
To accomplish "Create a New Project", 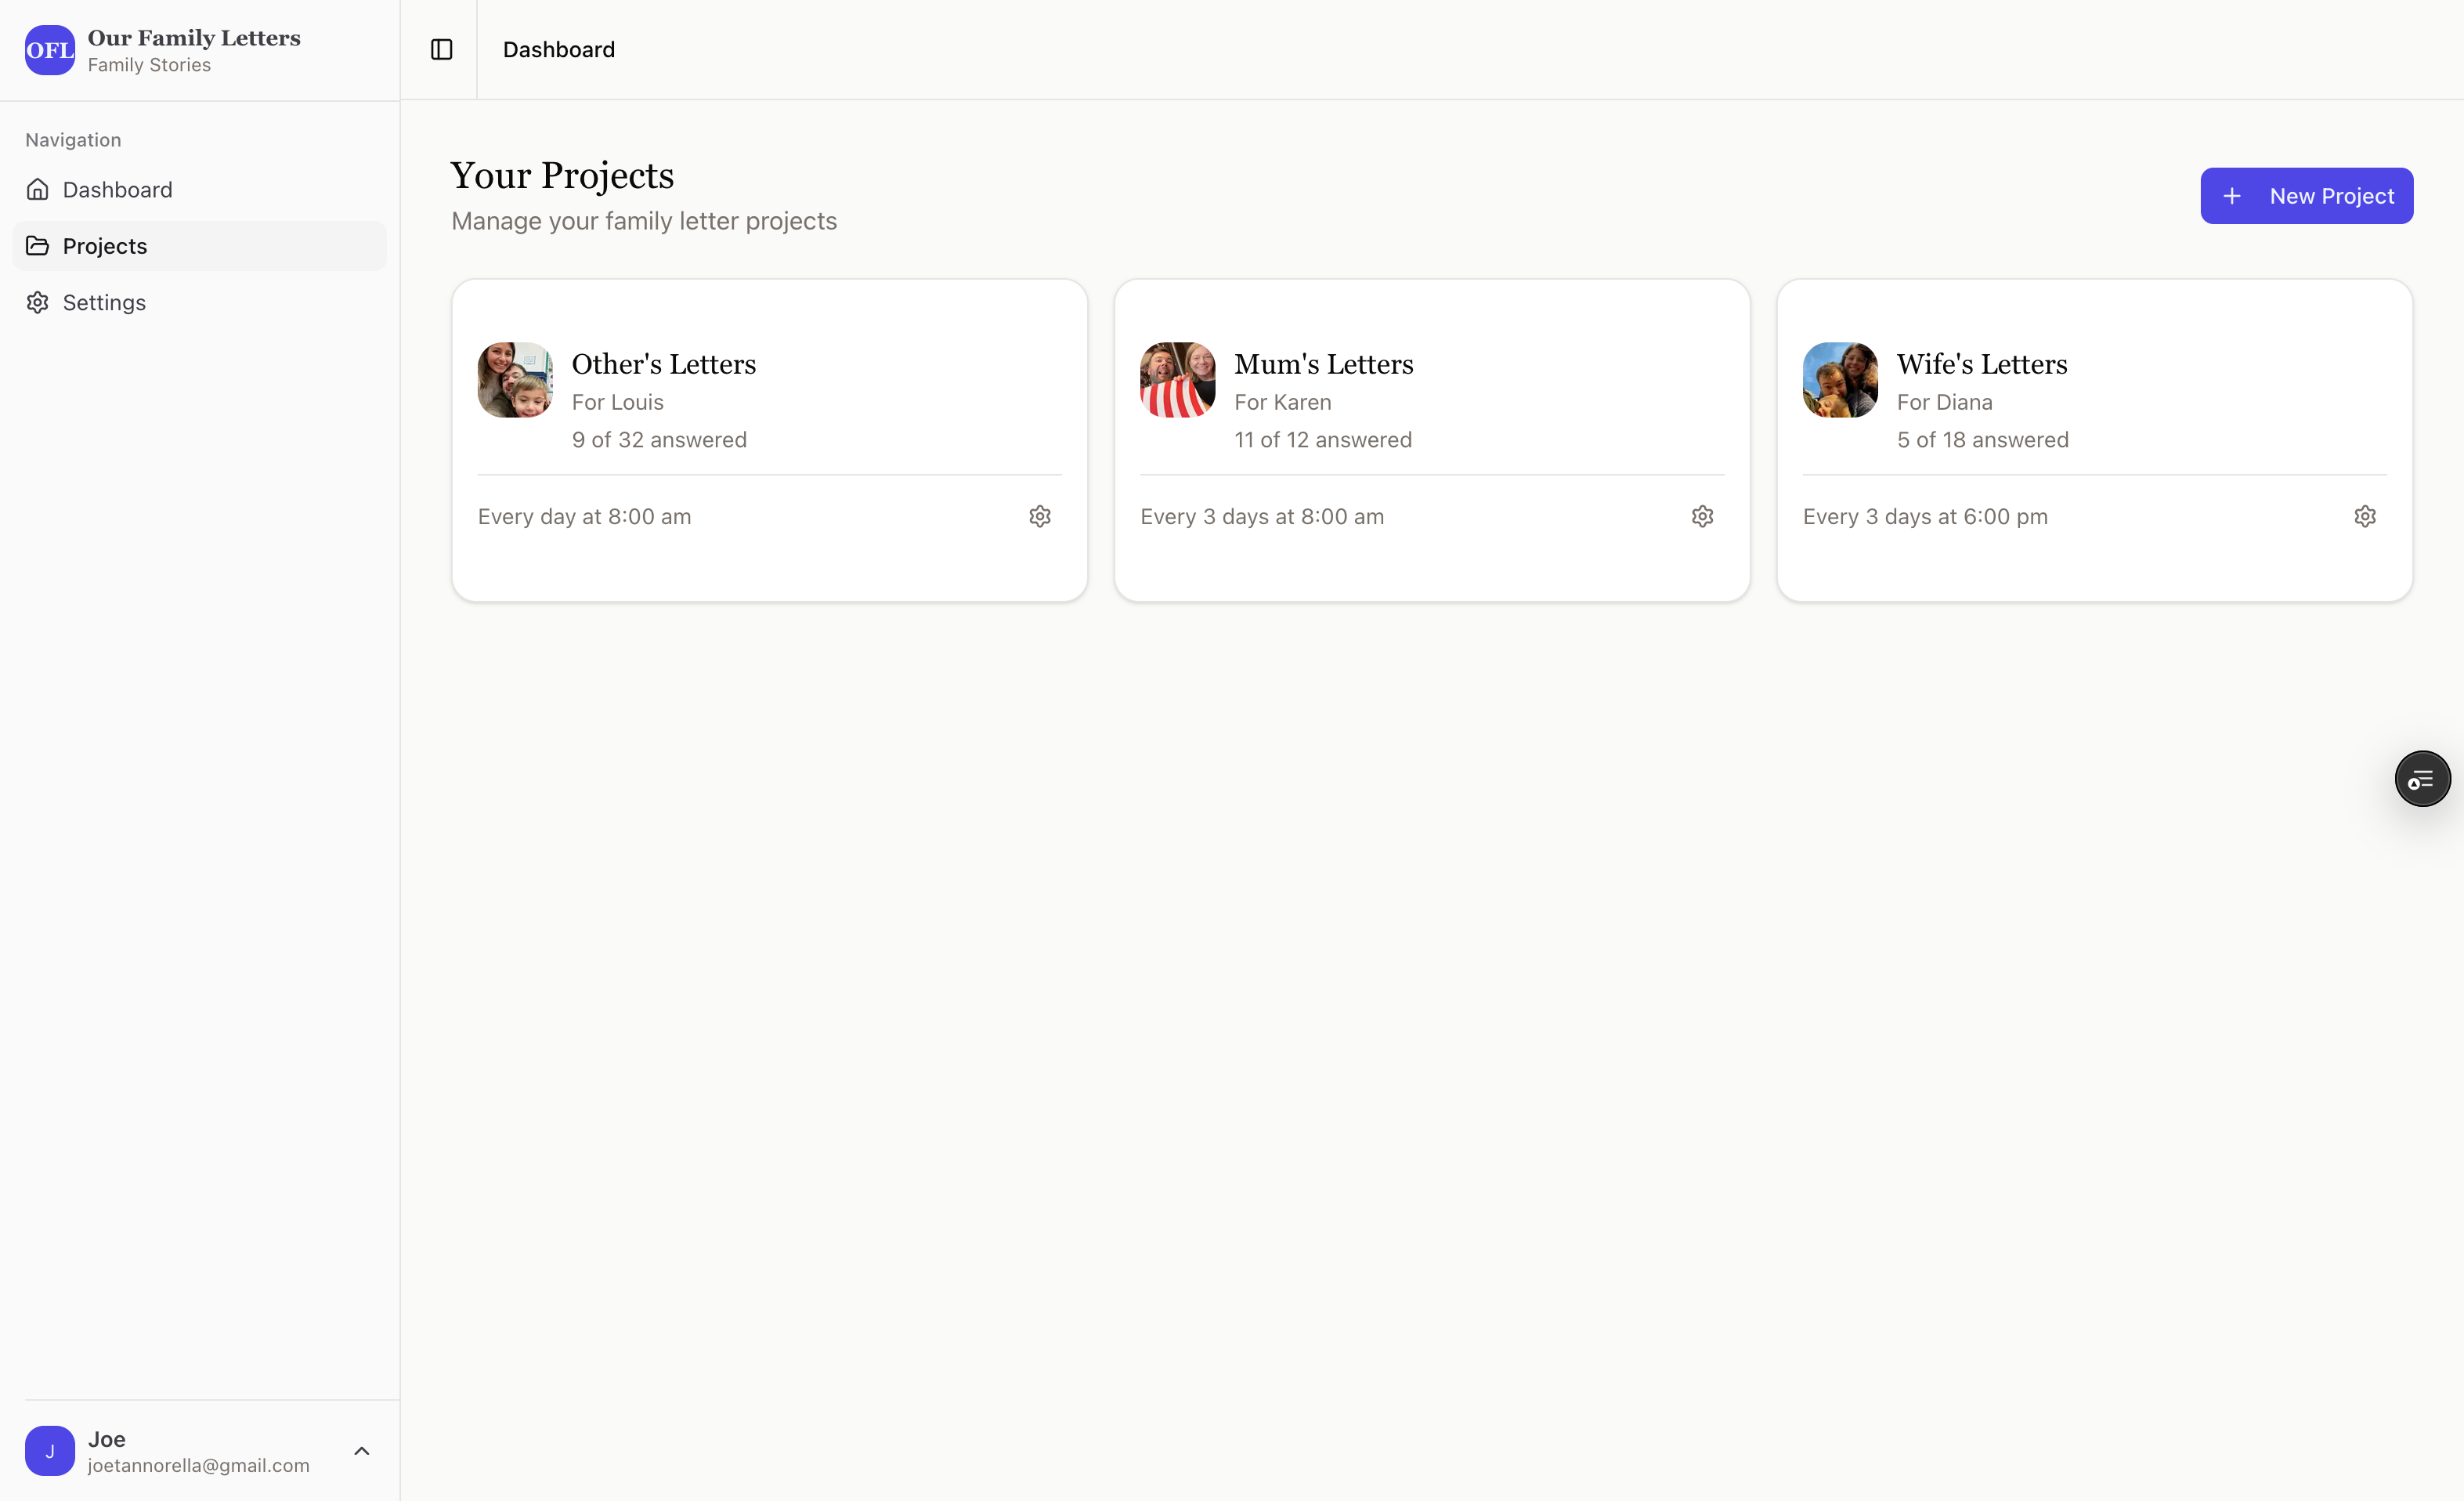I will tap(2306, 196).
